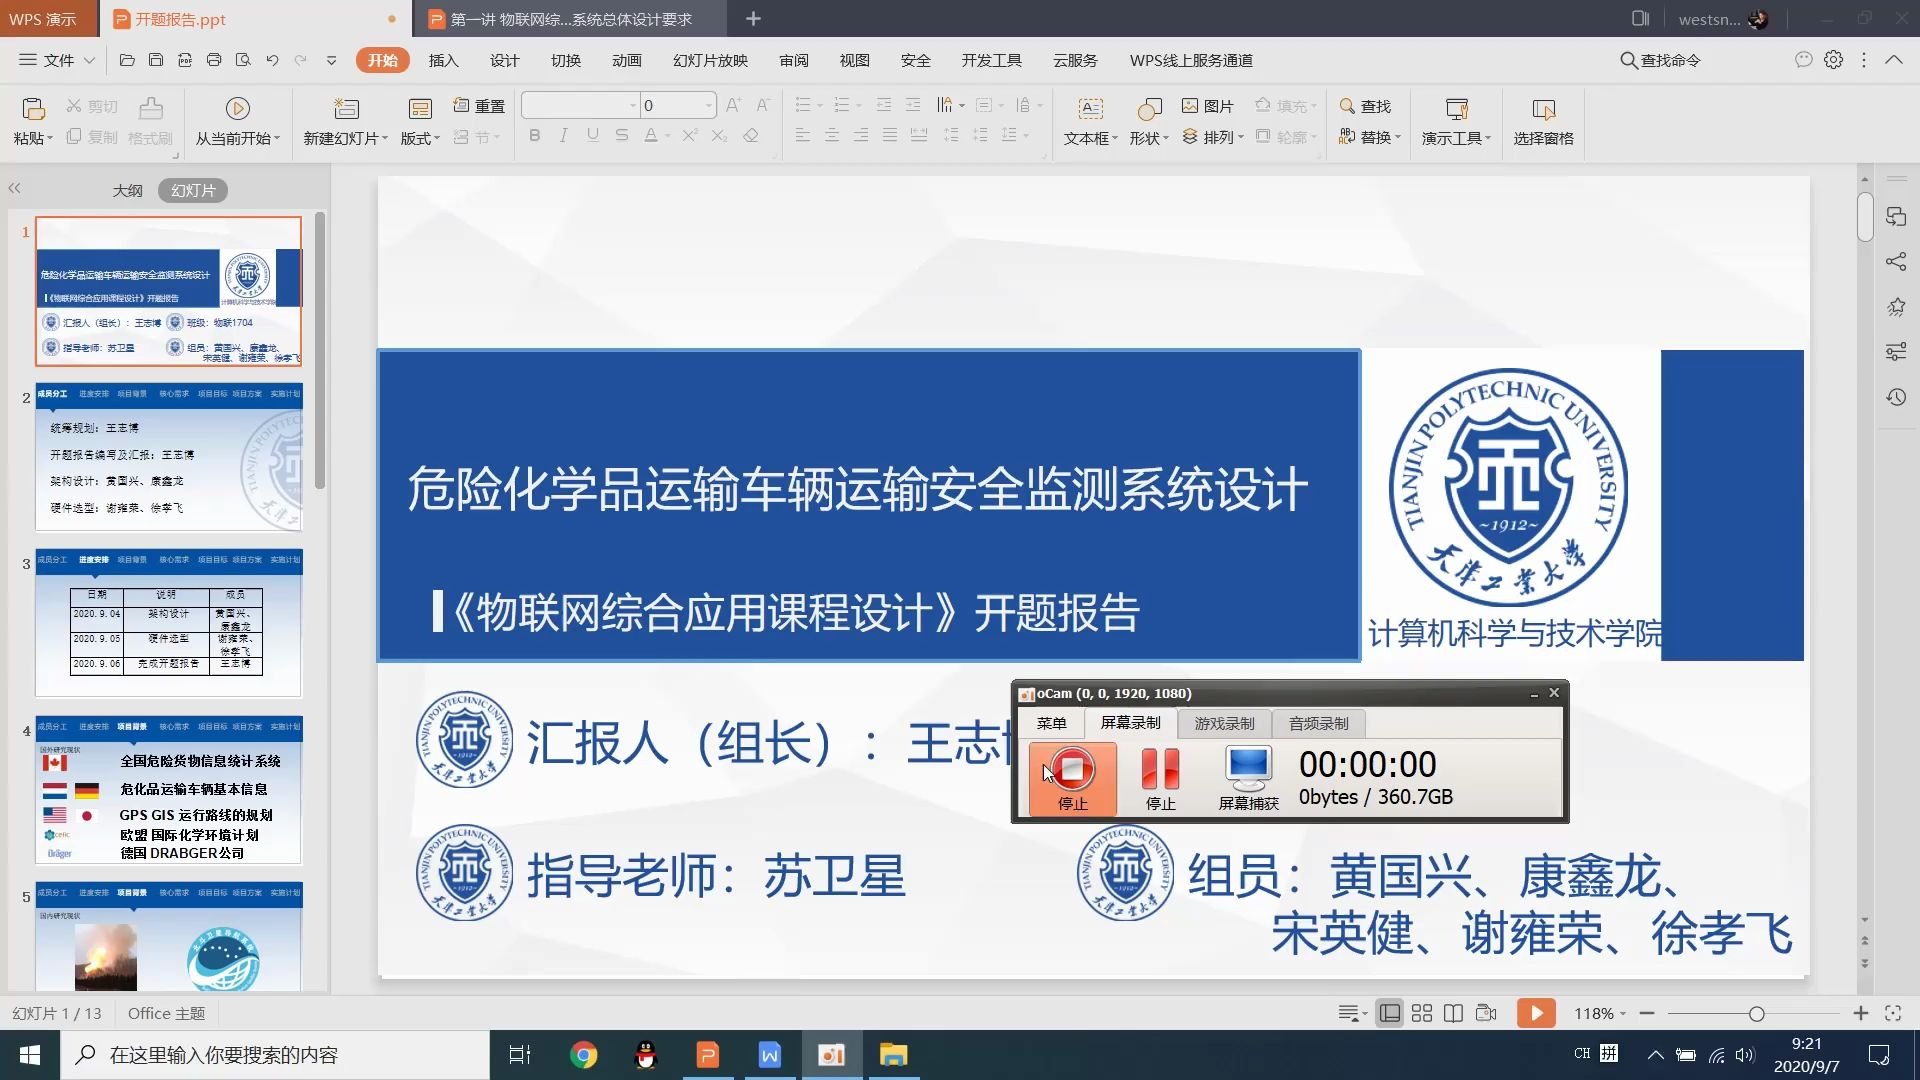Open the adjustment sliders icon in right sidebar
1920x1080 pixels.
pyautogui.click(x=1896, y=352)
